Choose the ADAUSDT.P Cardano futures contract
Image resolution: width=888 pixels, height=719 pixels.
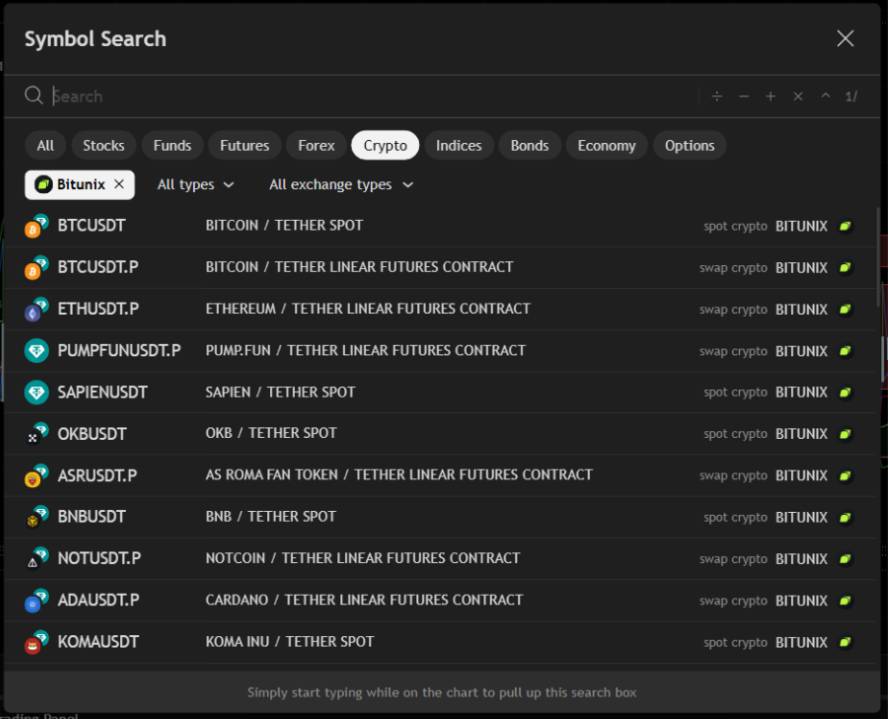[x=98, y=600]
